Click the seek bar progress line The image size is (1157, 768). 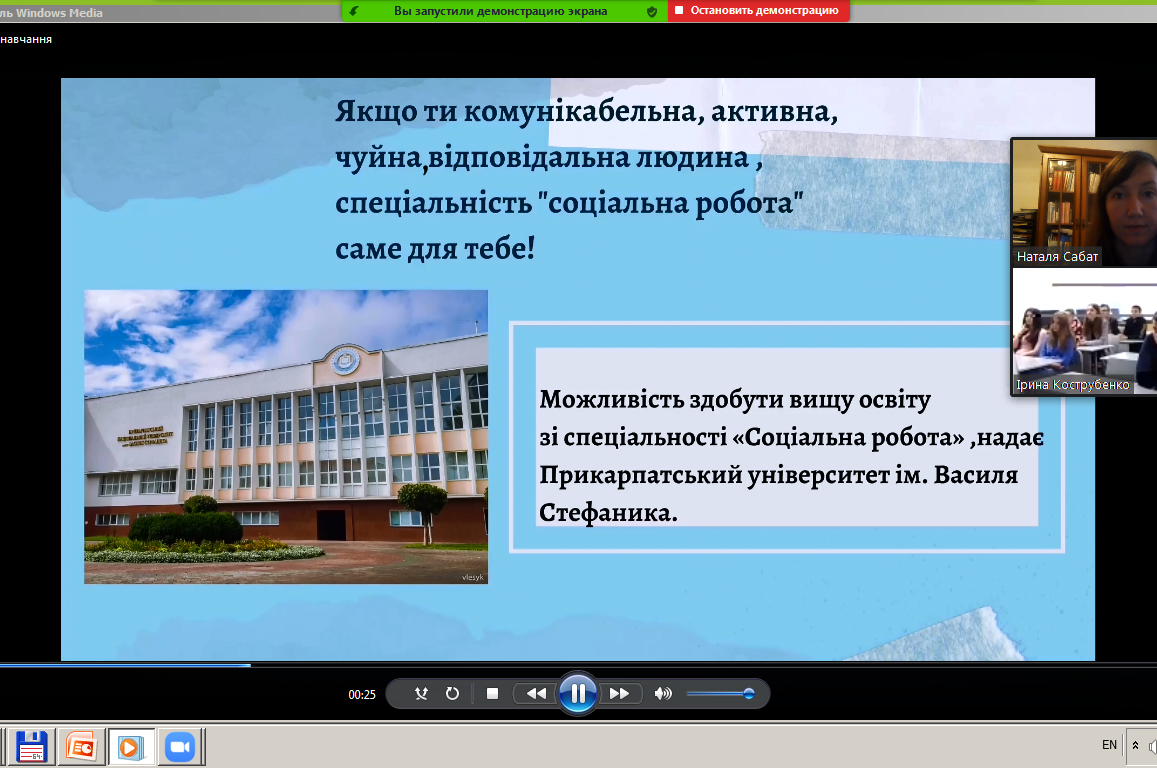click(125, 664)
